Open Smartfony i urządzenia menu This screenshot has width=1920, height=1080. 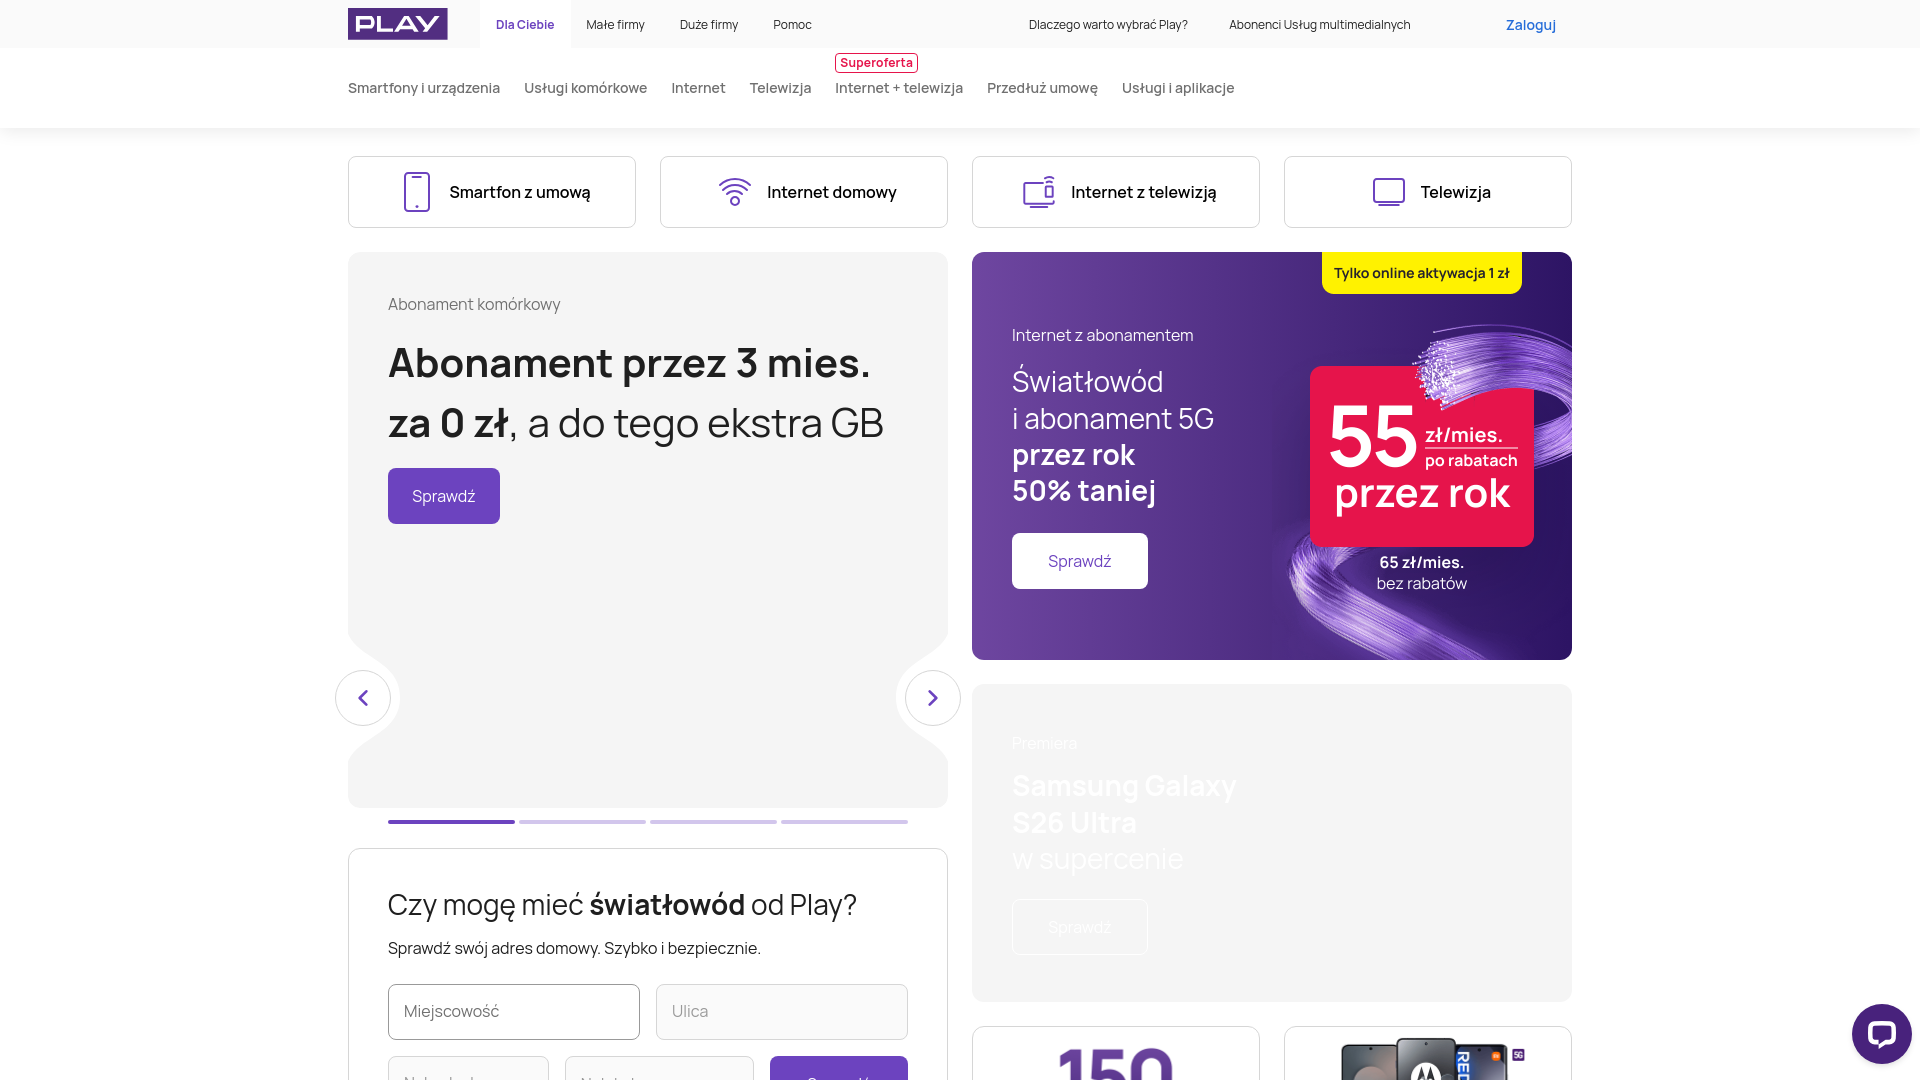[424, 88]
